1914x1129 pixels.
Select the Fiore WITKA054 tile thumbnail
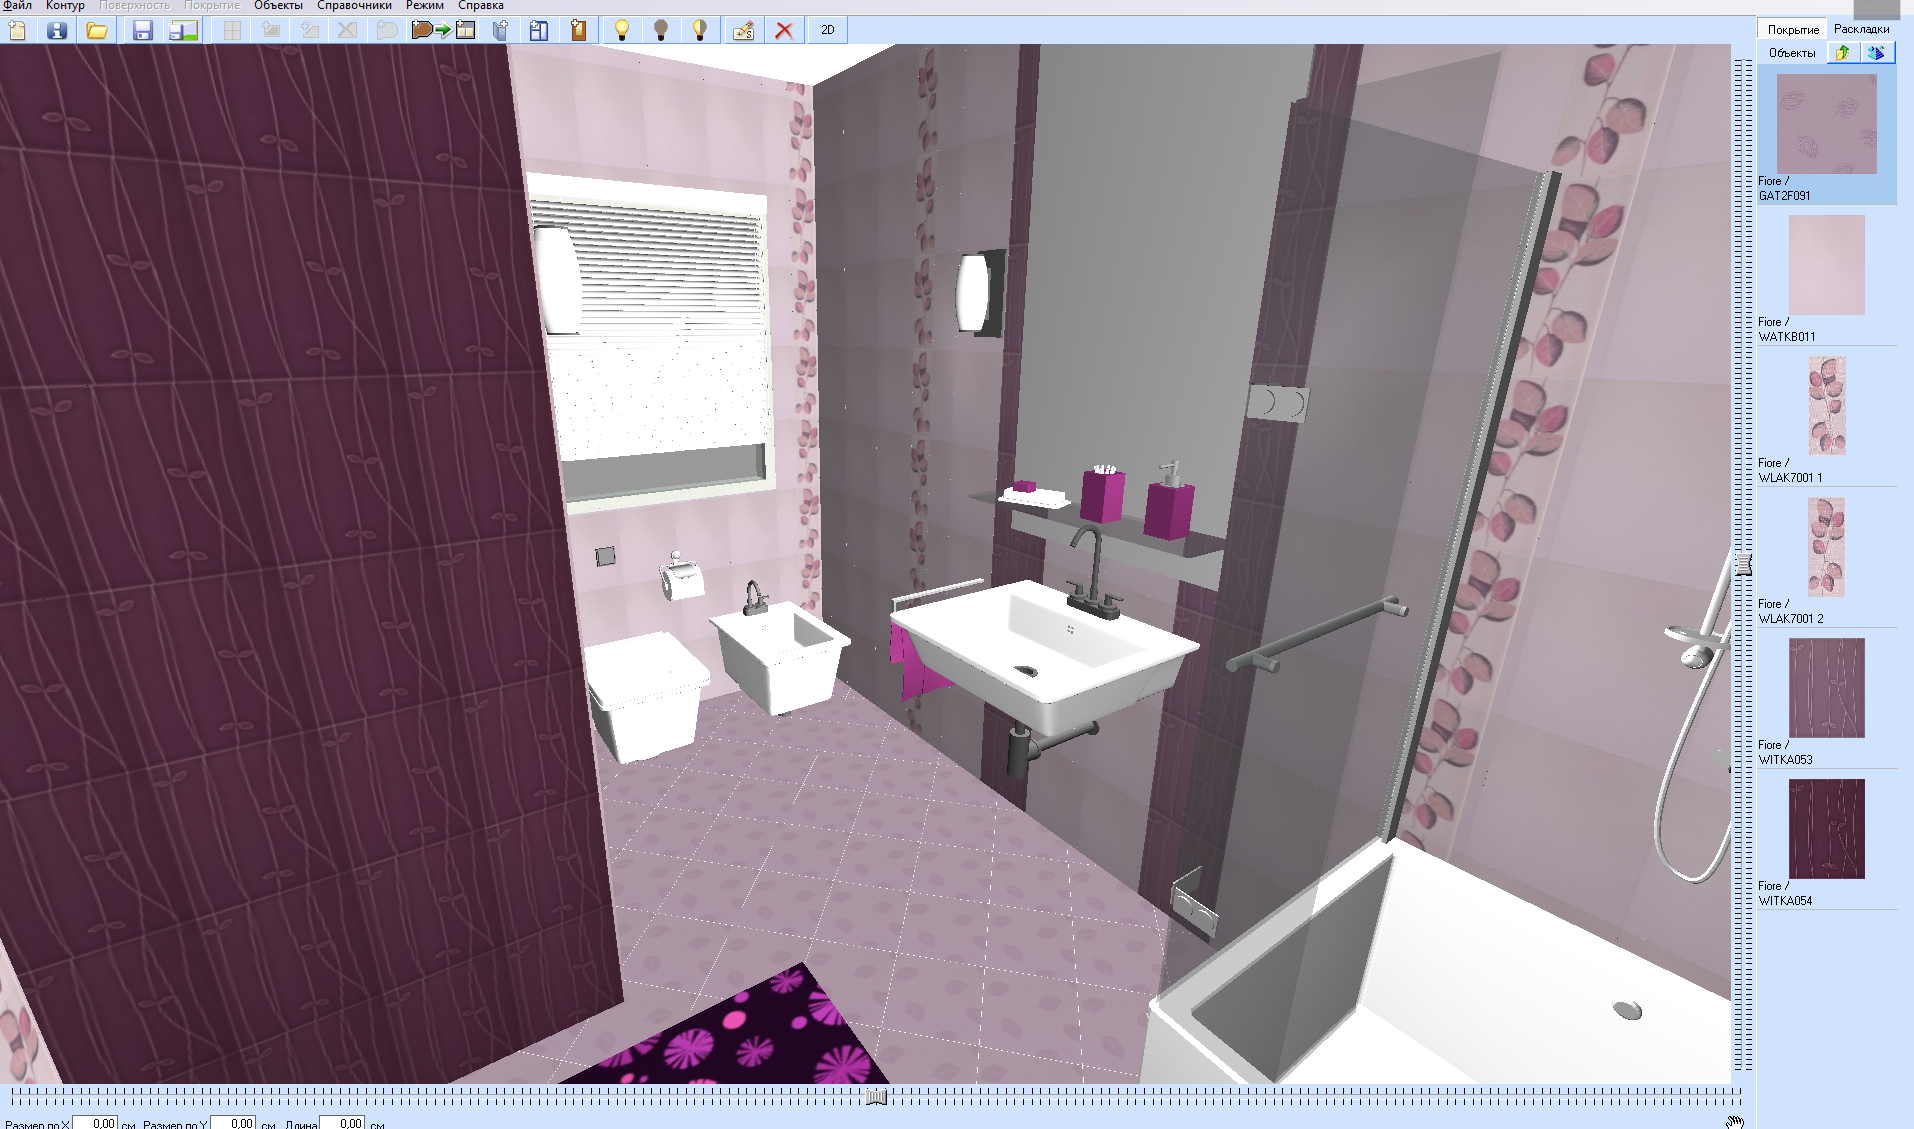point(1826,829)
